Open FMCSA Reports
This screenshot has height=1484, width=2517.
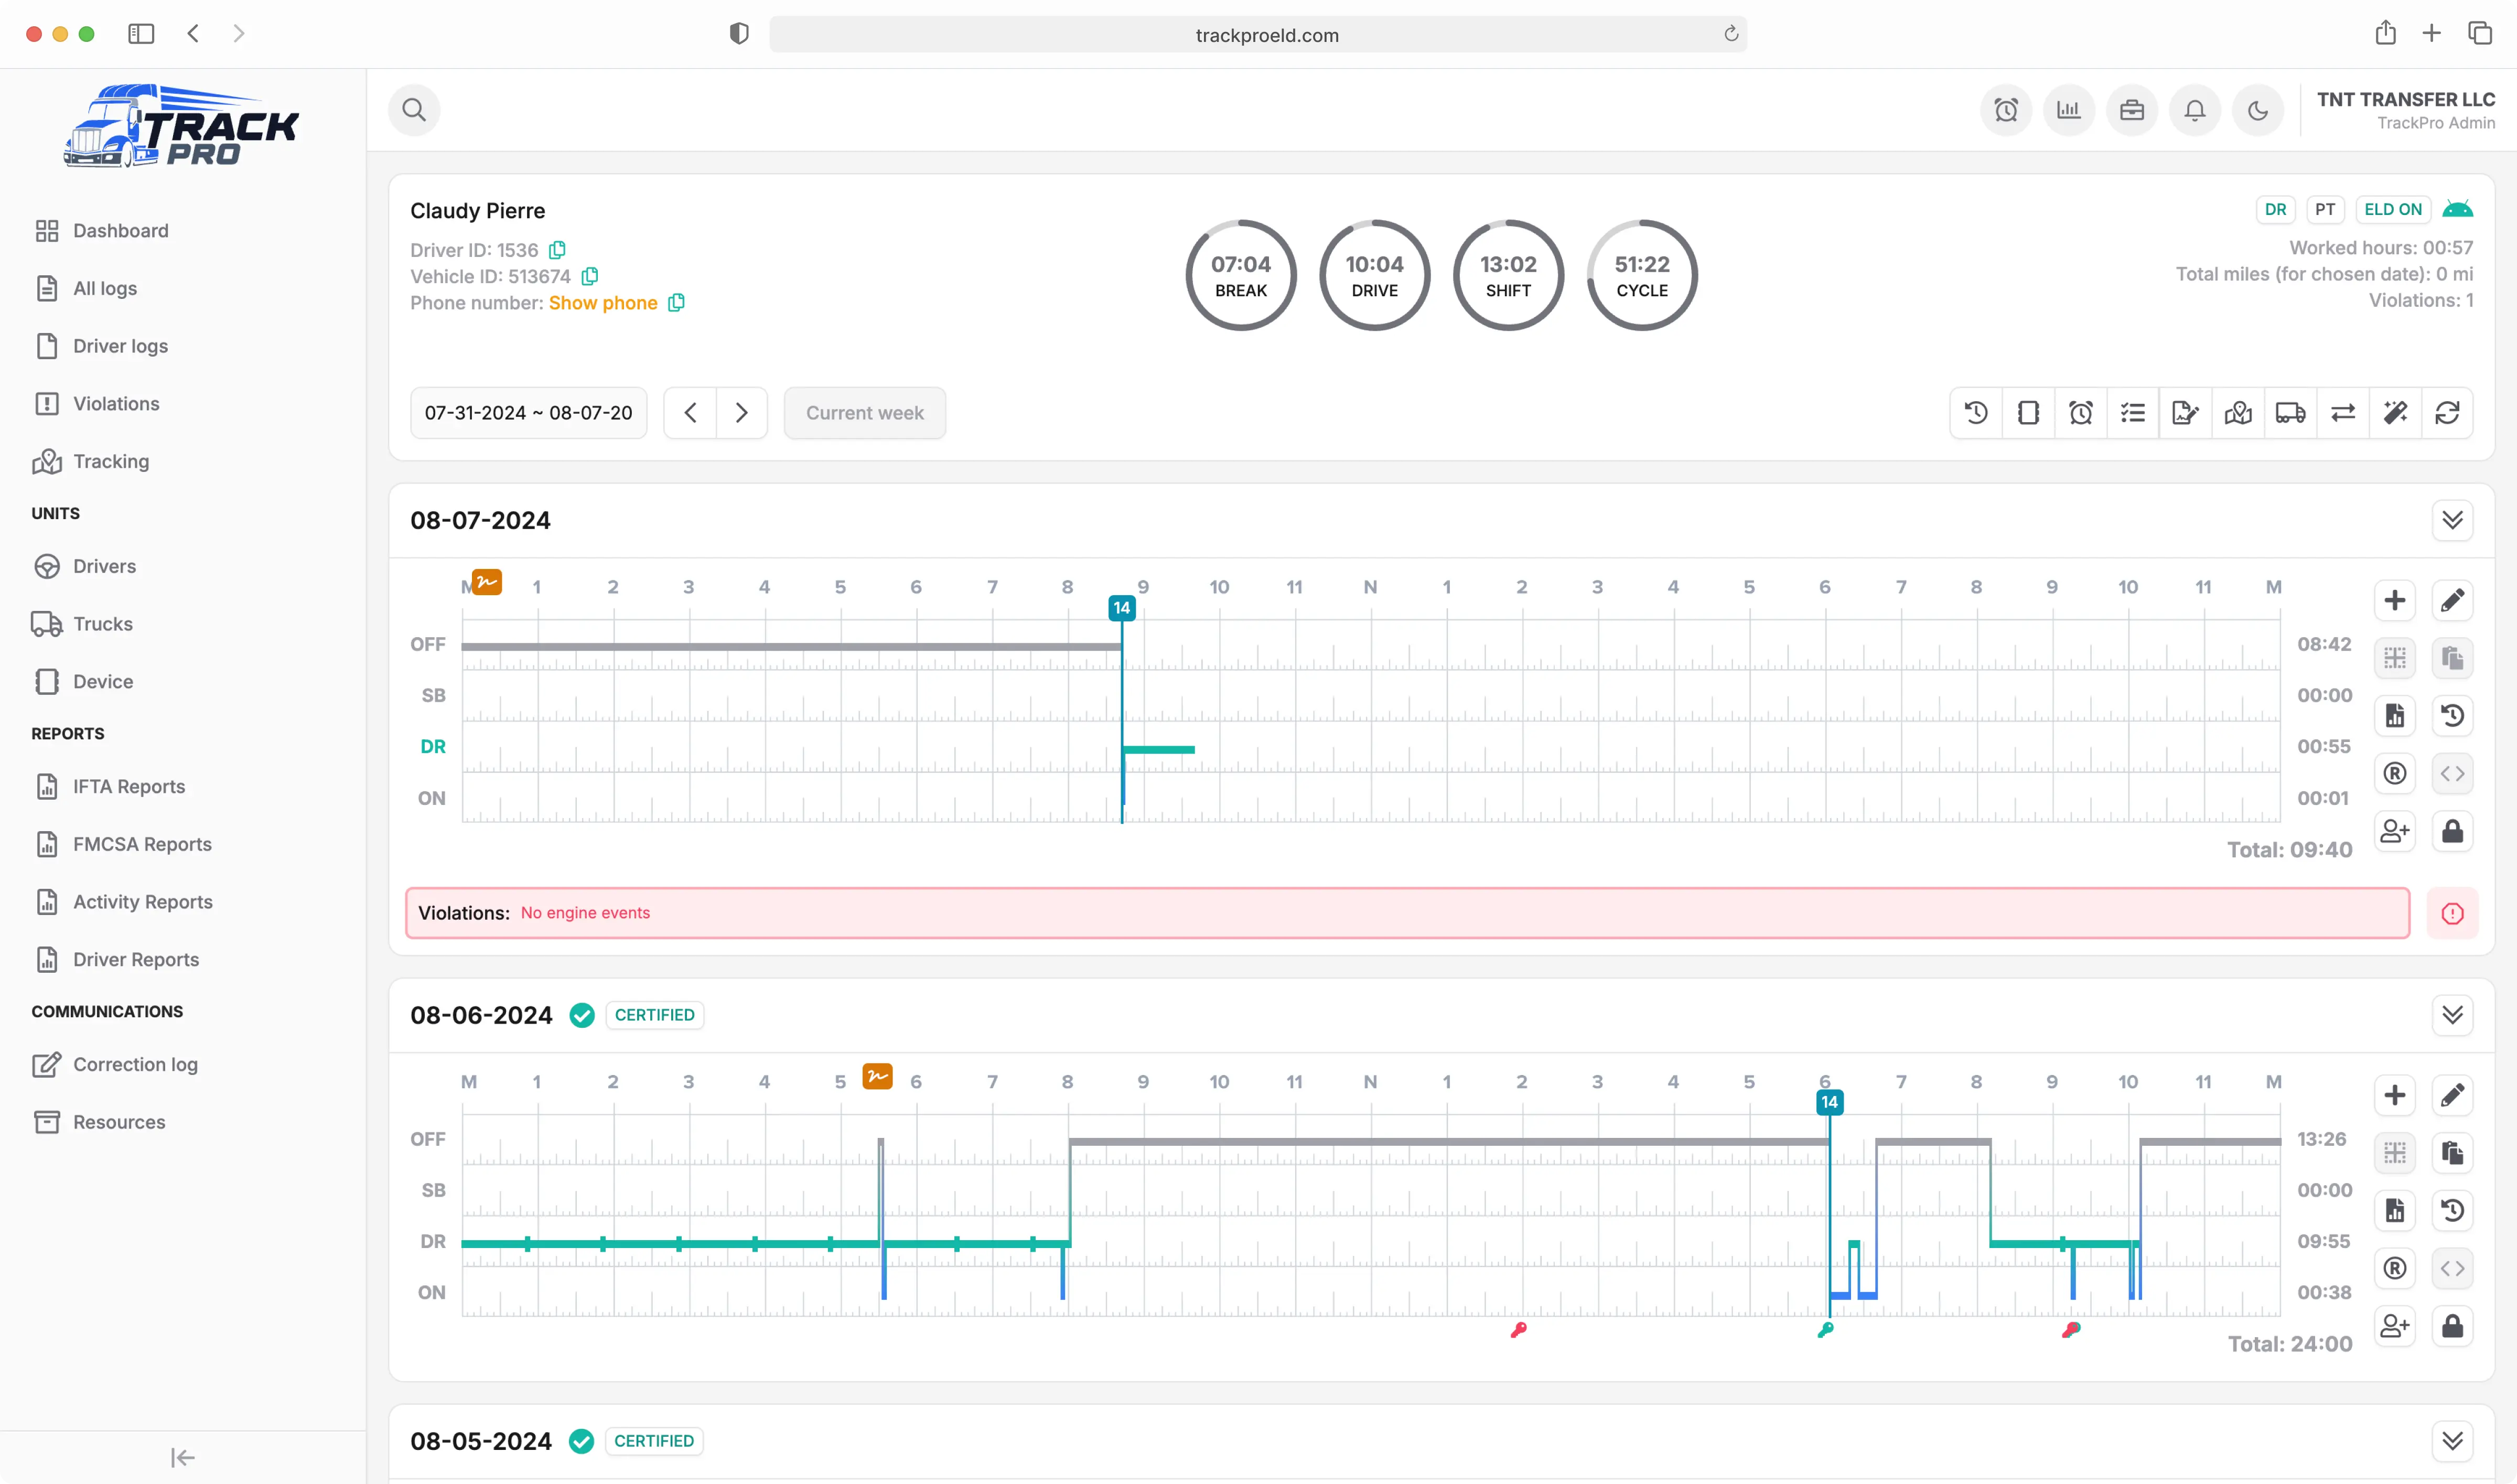pos(142,844)
